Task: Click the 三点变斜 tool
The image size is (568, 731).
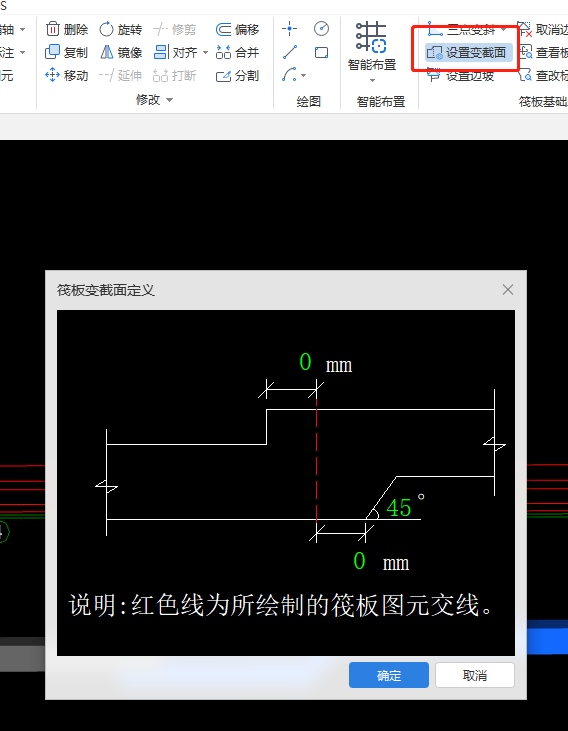Action: (x=462, y=30)
